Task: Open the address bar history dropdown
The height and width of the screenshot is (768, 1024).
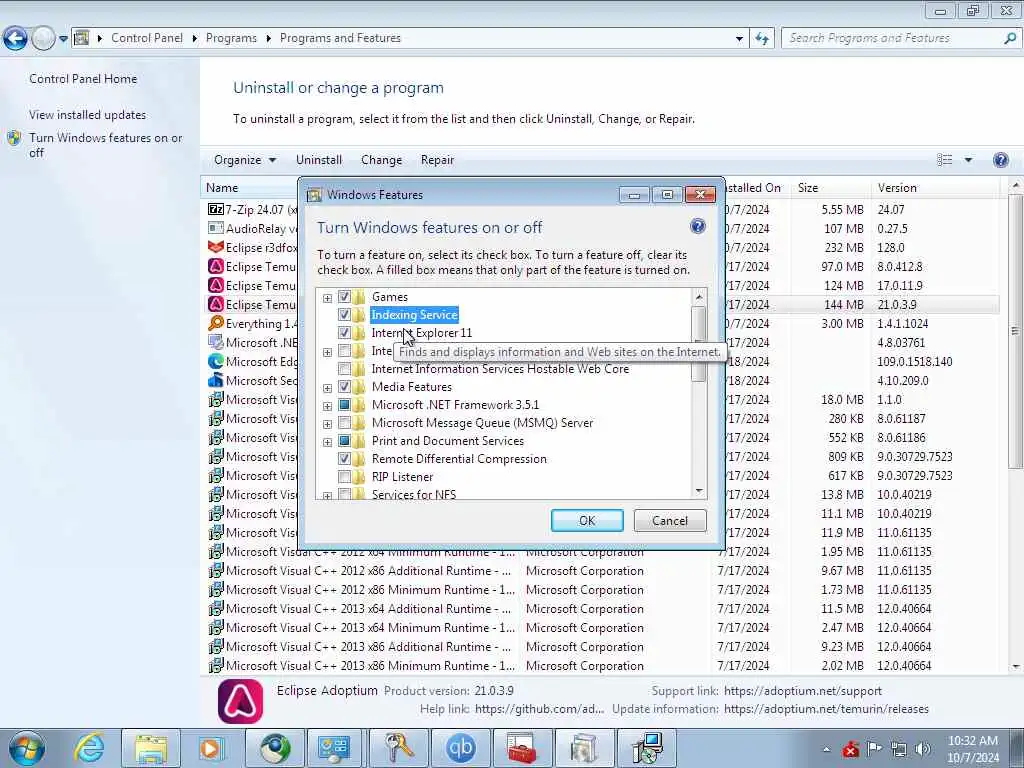Action: tap(739, 39)
